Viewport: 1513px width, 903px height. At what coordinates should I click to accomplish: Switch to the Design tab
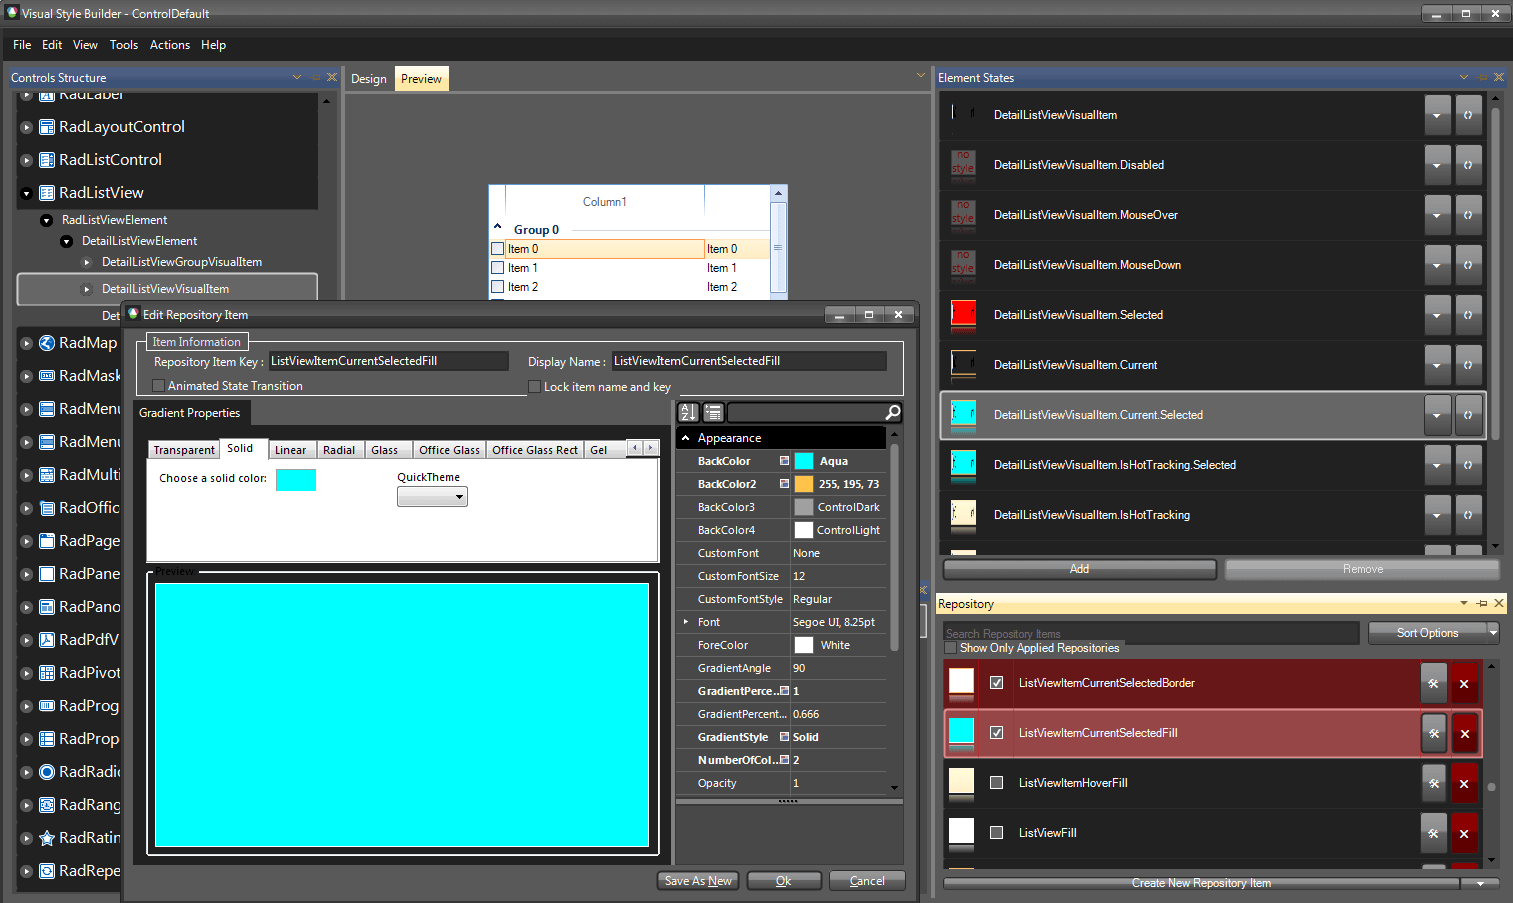point(369,78)
